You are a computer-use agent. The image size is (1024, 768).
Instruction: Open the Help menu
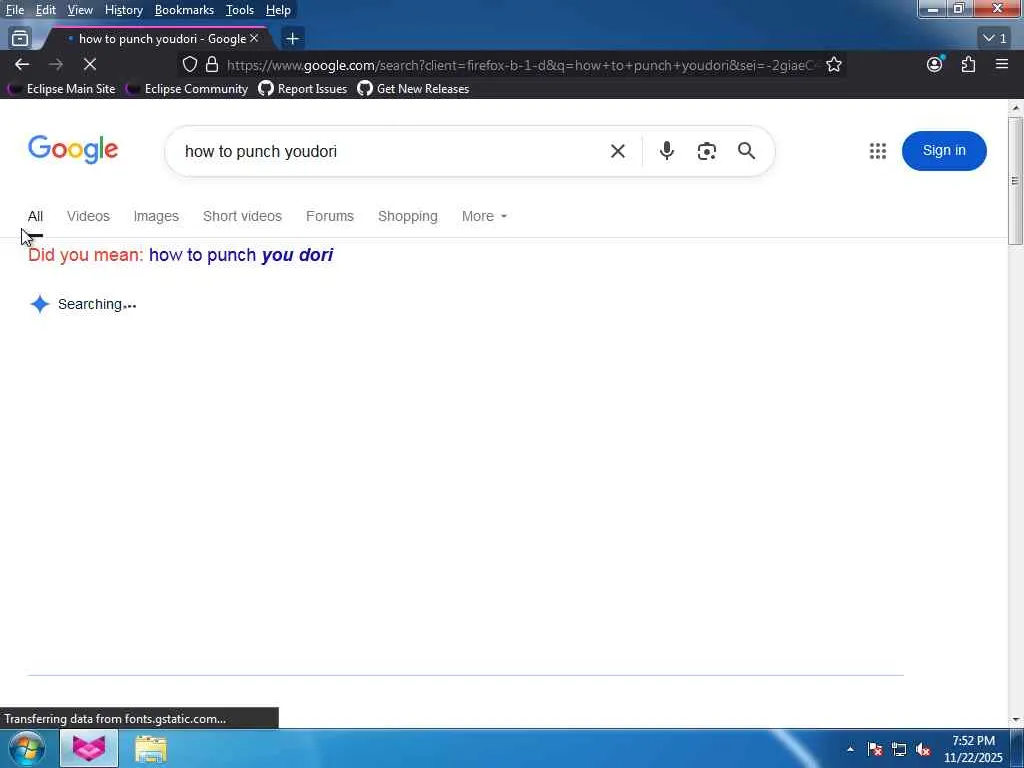(x=278, y=10)
